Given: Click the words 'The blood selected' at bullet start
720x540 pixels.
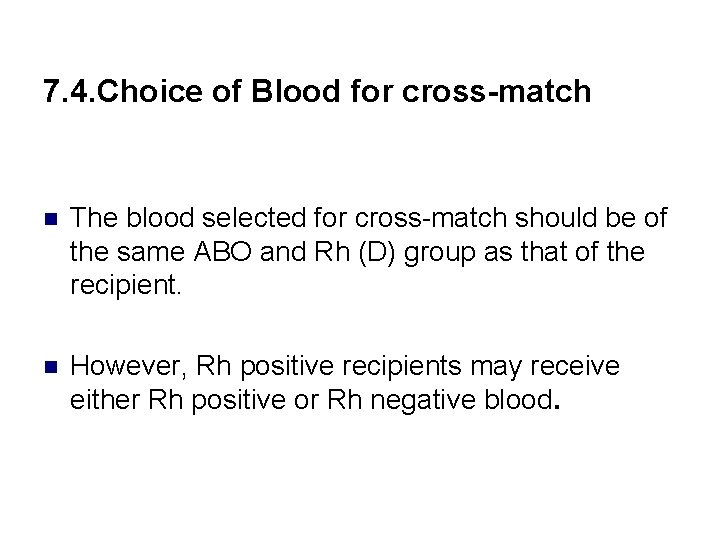Looking at the screenshot, I should (x=188, y=218).
